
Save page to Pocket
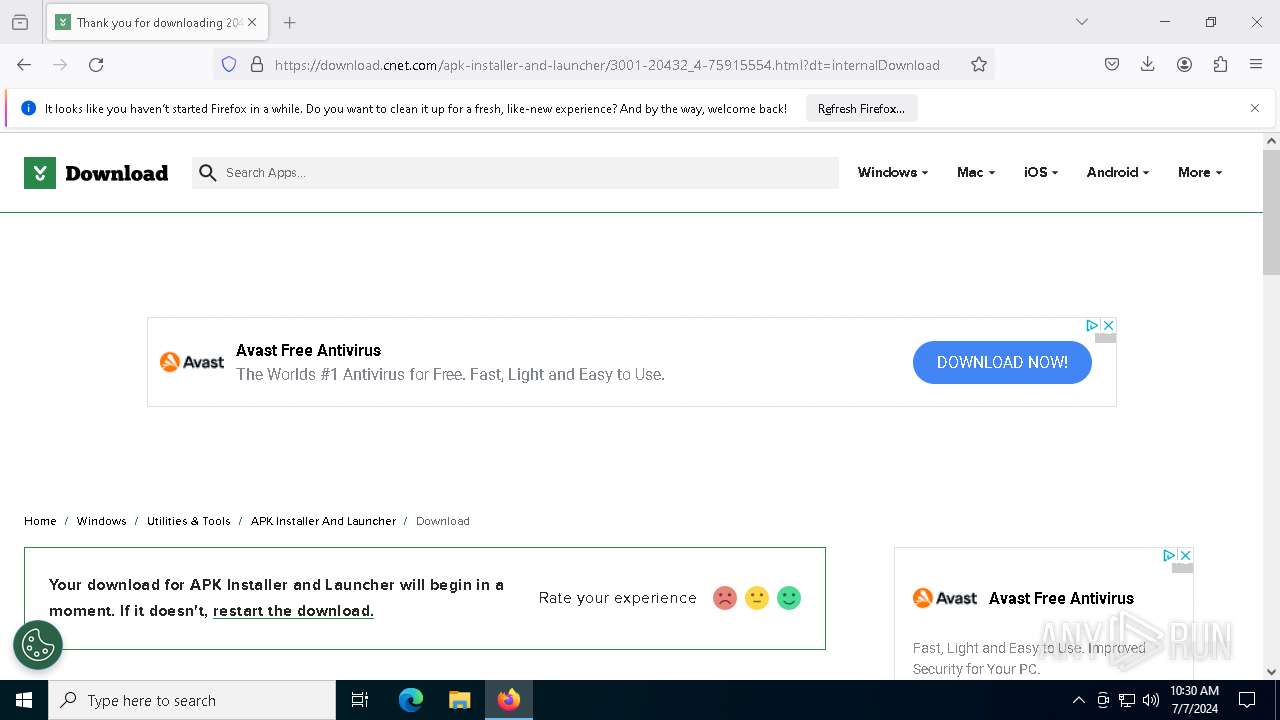pyautogui.click(x=1112, y=64)
